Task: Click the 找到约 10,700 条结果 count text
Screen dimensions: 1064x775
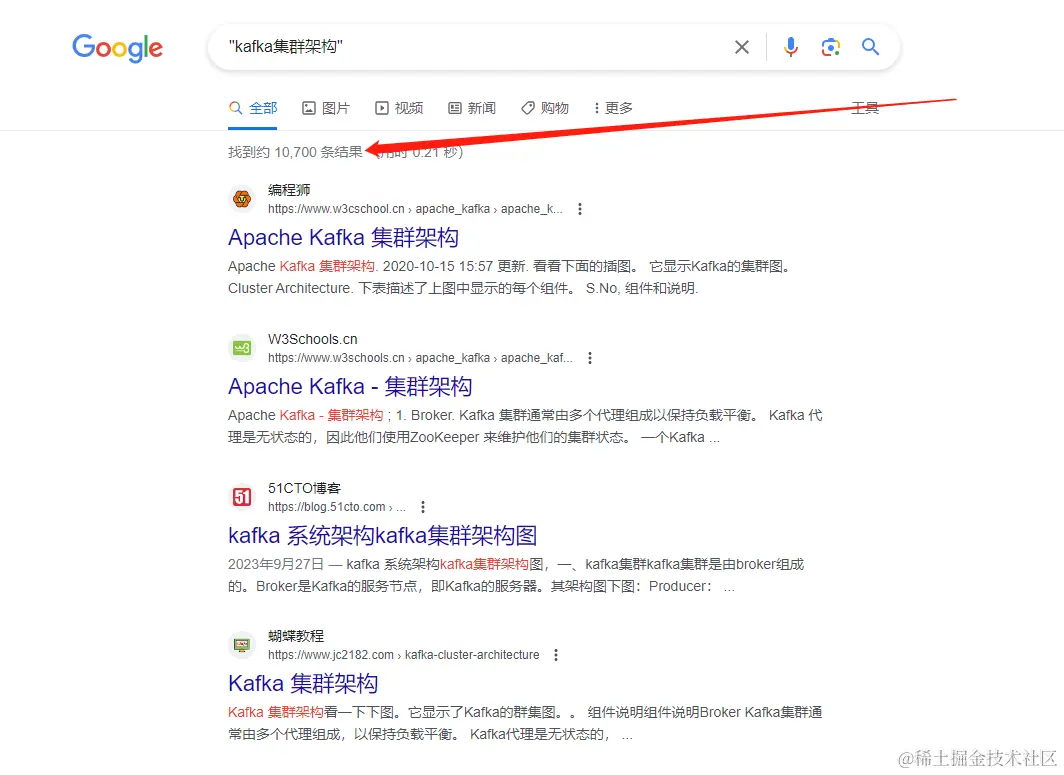Action: coord(295,152)
